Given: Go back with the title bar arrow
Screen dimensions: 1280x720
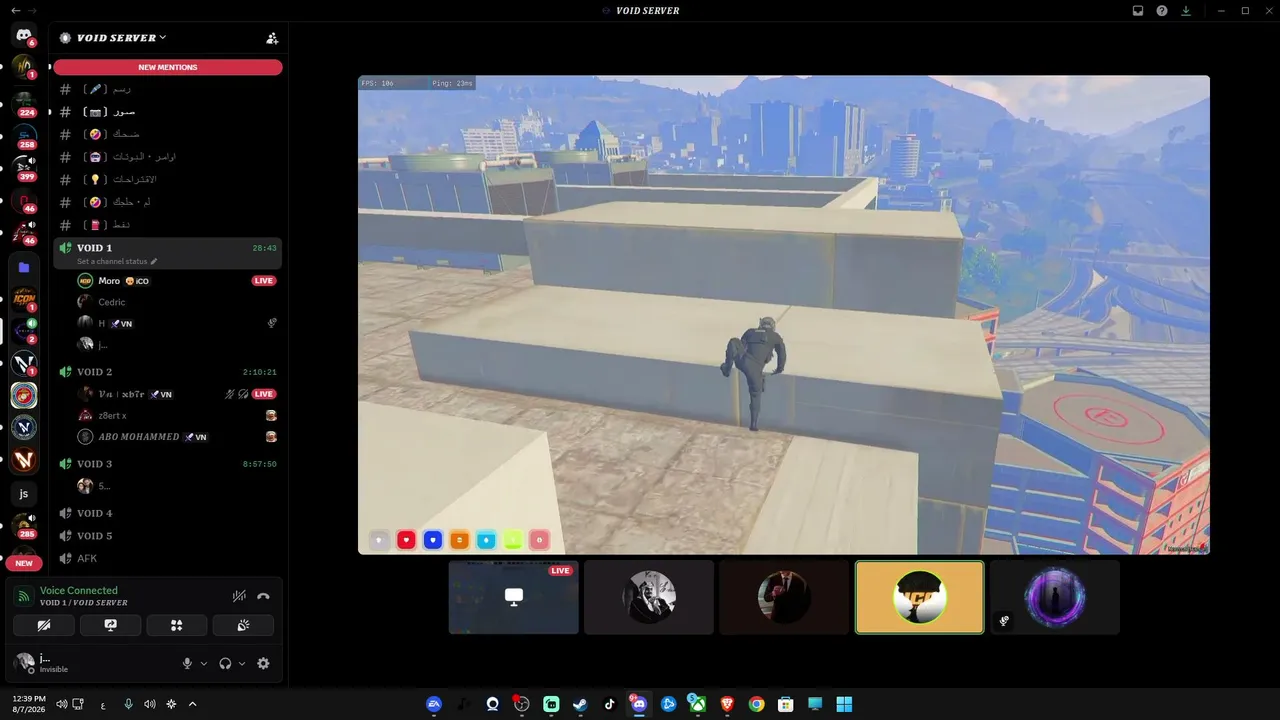Looking at the screenshot, I should coord(15,10).
